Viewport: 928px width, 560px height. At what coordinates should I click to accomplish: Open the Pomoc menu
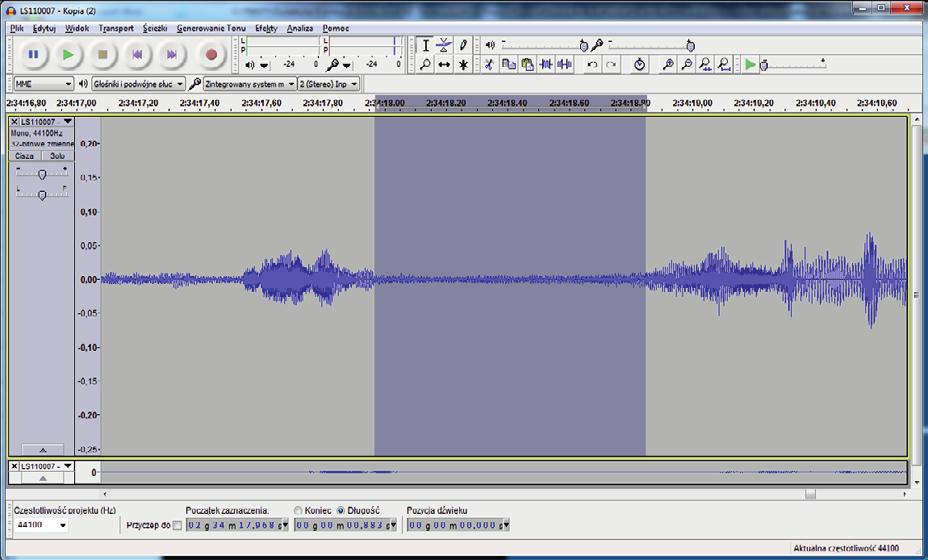(x=336, y=28)
